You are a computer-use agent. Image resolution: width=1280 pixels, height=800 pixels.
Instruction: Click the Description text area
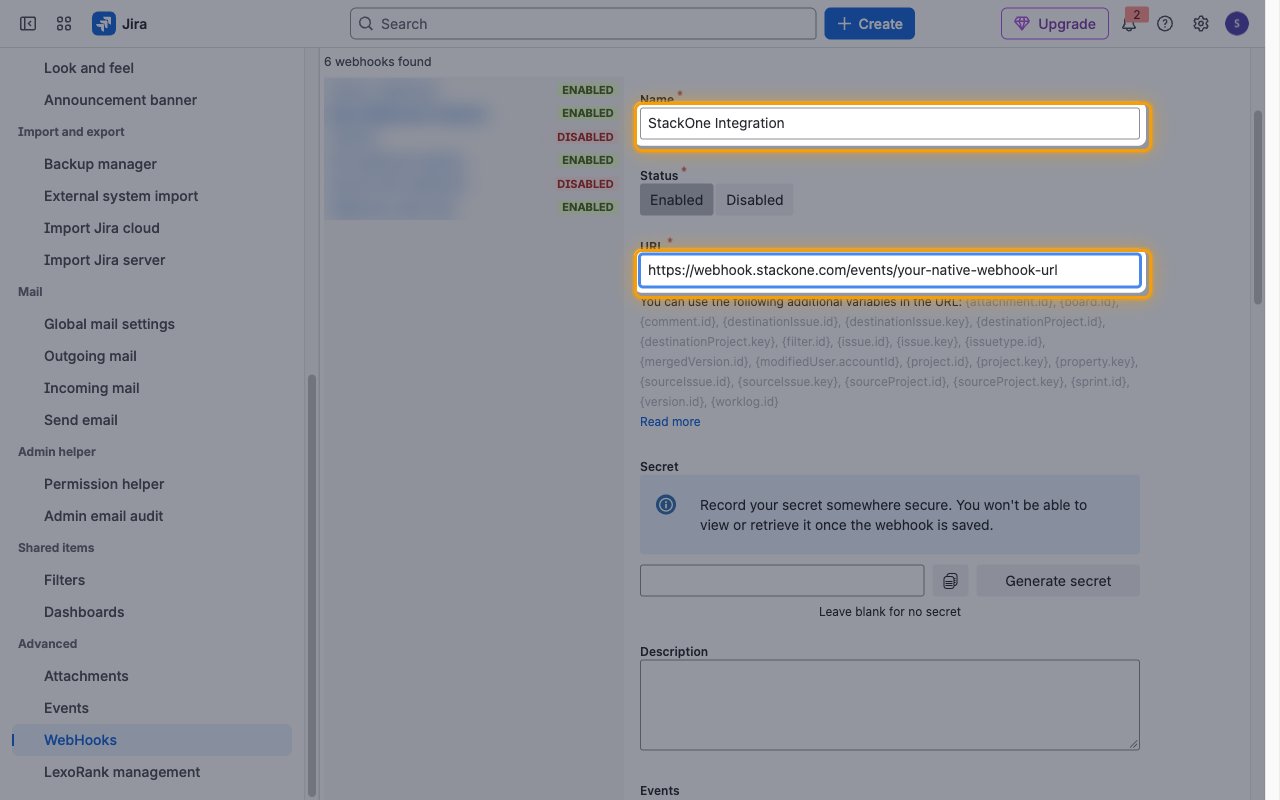pos(890,705)
